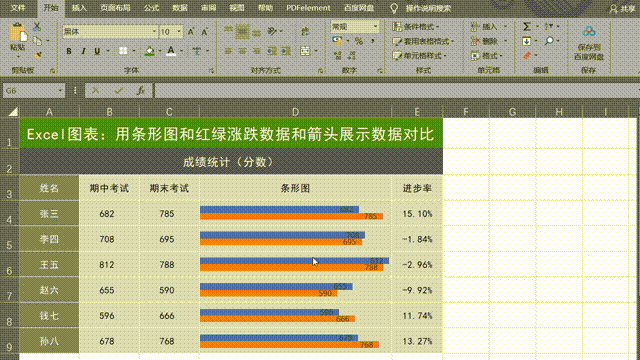This screenshot has height=360, width=640.
Task: Open Sort and Filter icon
Action: click(549, 27)
